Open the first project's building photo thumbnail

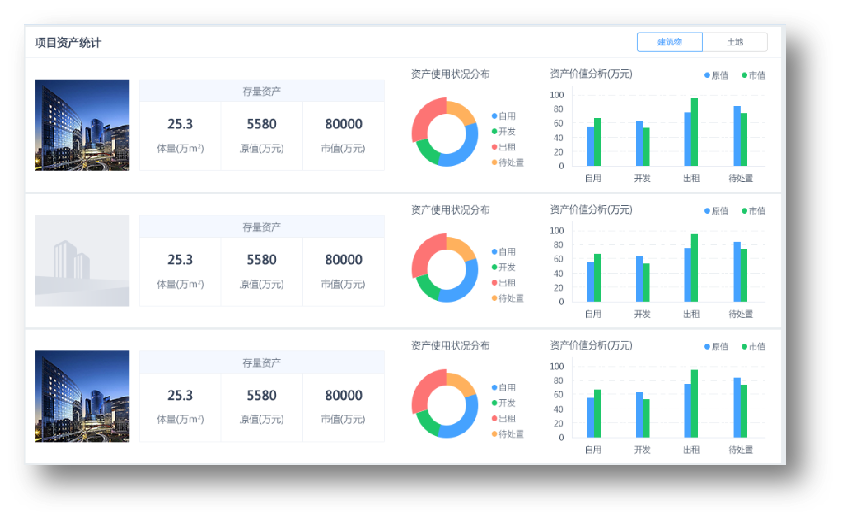[82, 125]
